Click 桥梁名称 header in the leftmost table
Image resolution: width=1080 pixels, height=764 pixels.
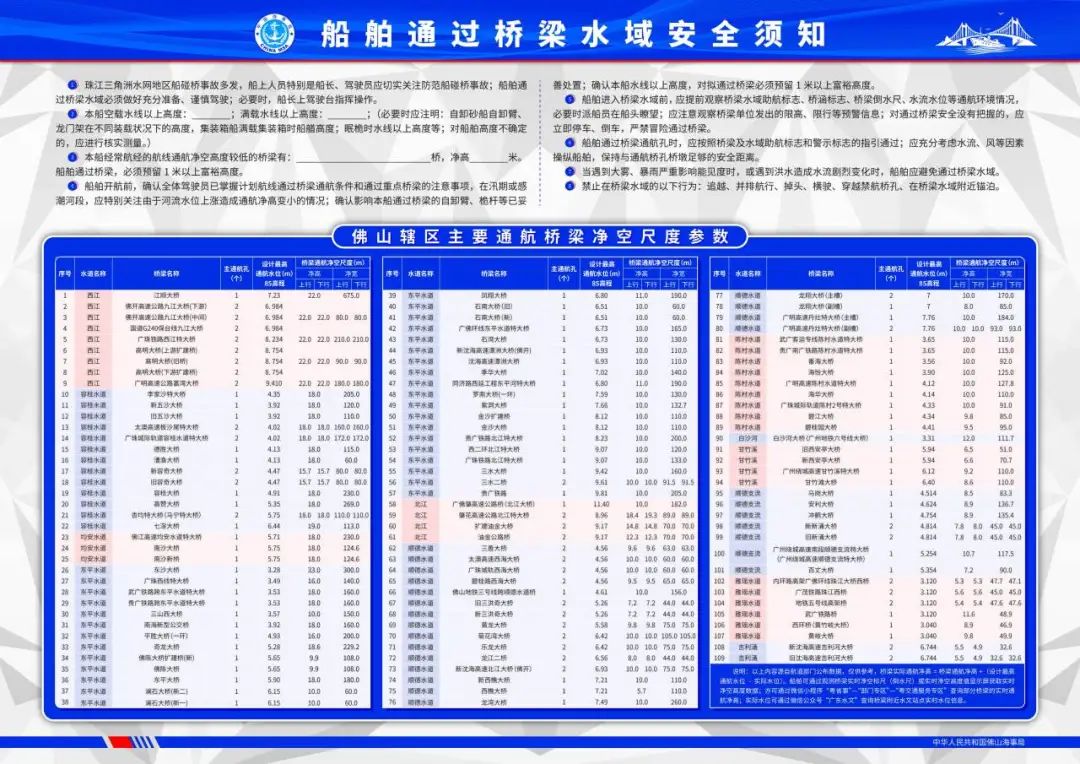(166, 273)
